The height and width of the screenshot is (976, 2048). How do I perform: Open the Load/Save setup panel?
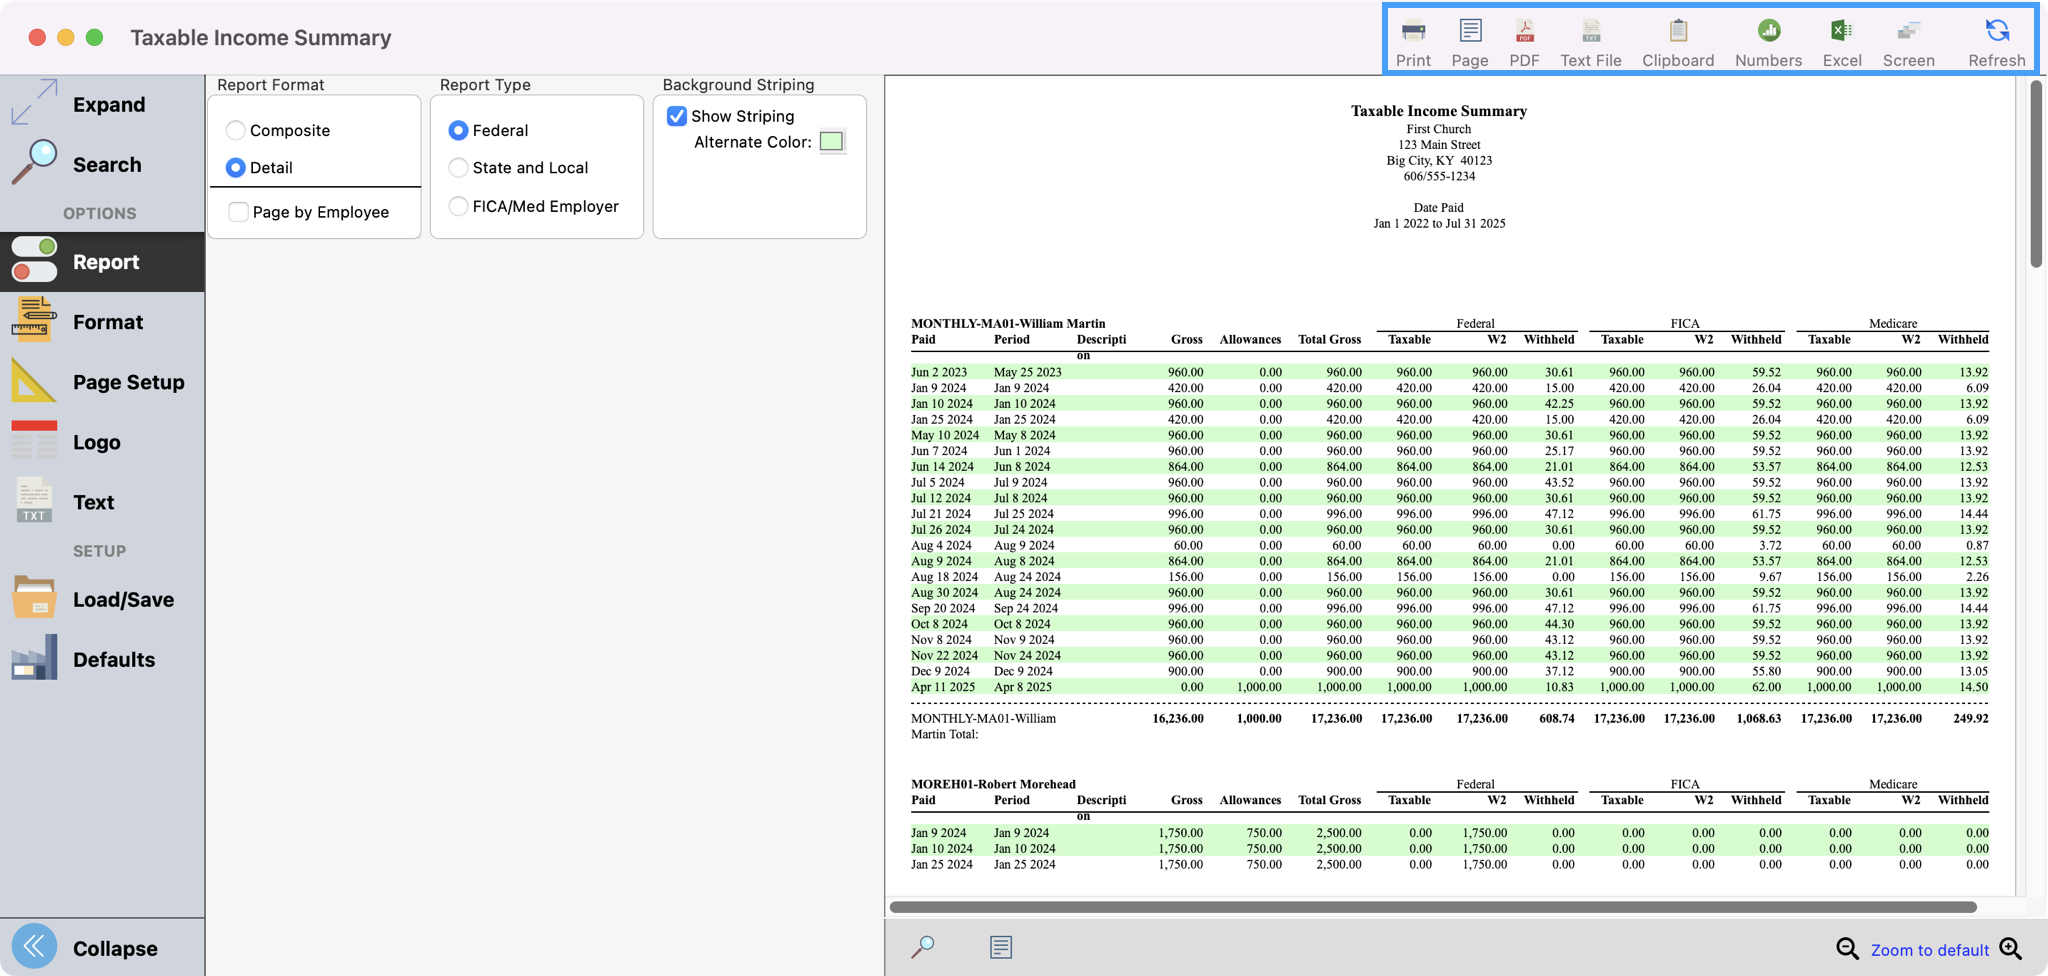click(122, 599)
